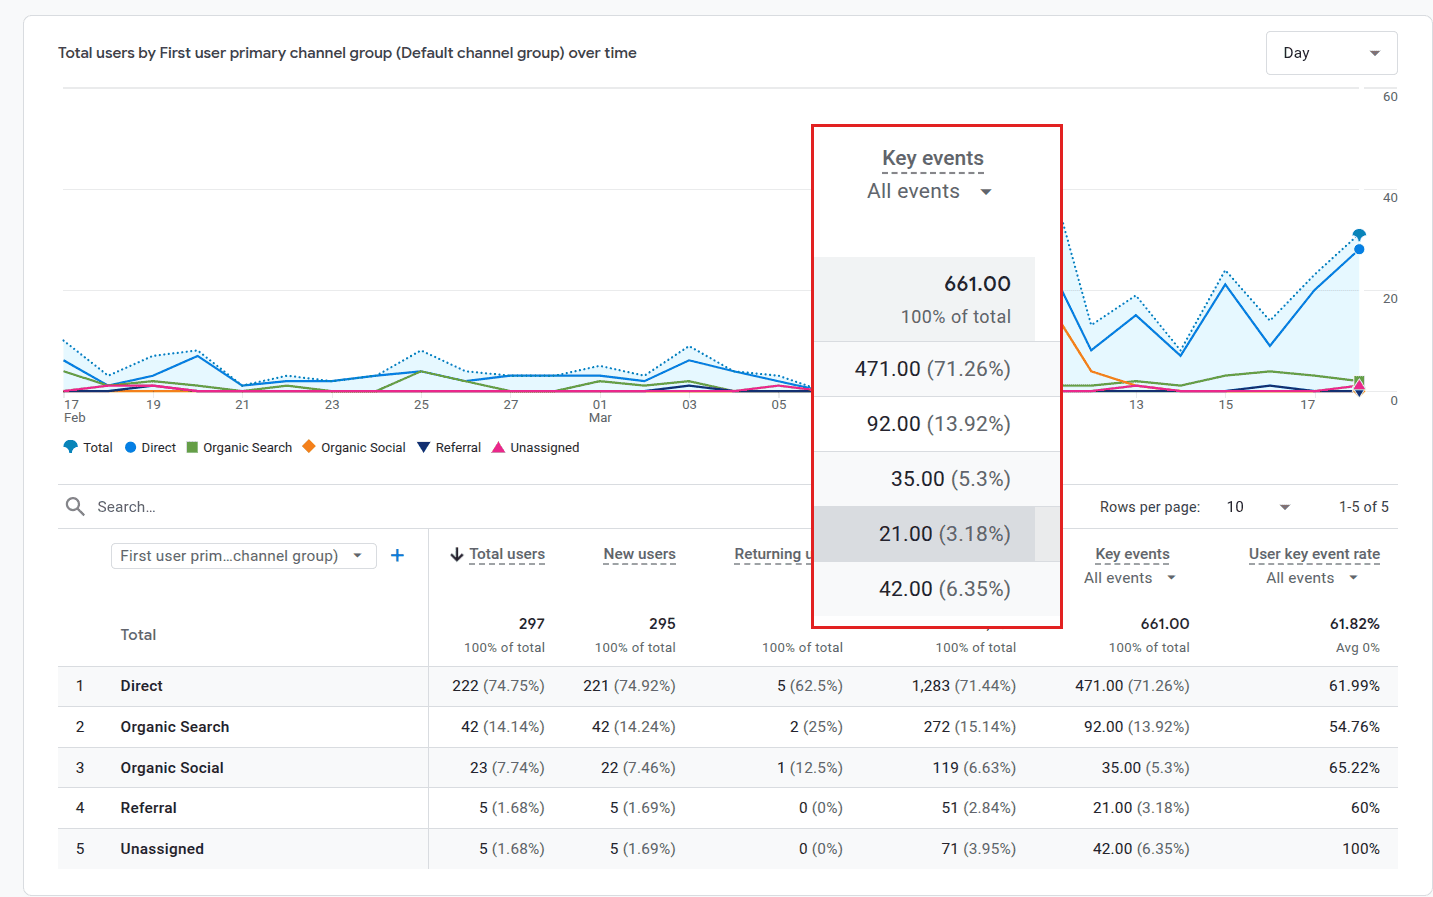Image resolution: width=1433 pixels, height=897 pixels.
Task: Open the Day time granularity dropdown
Action: click(x=1331, y=52)
